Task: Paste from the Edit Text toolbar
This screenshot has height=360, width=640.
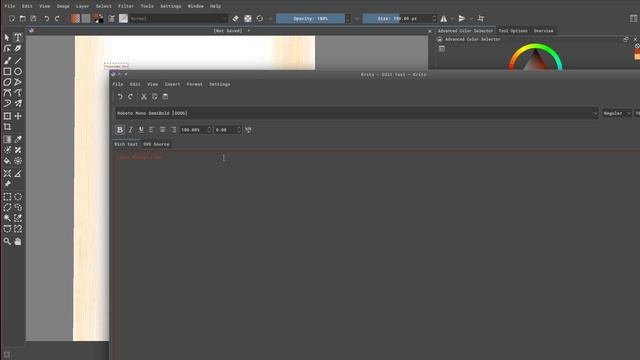Action: [165, 97]
